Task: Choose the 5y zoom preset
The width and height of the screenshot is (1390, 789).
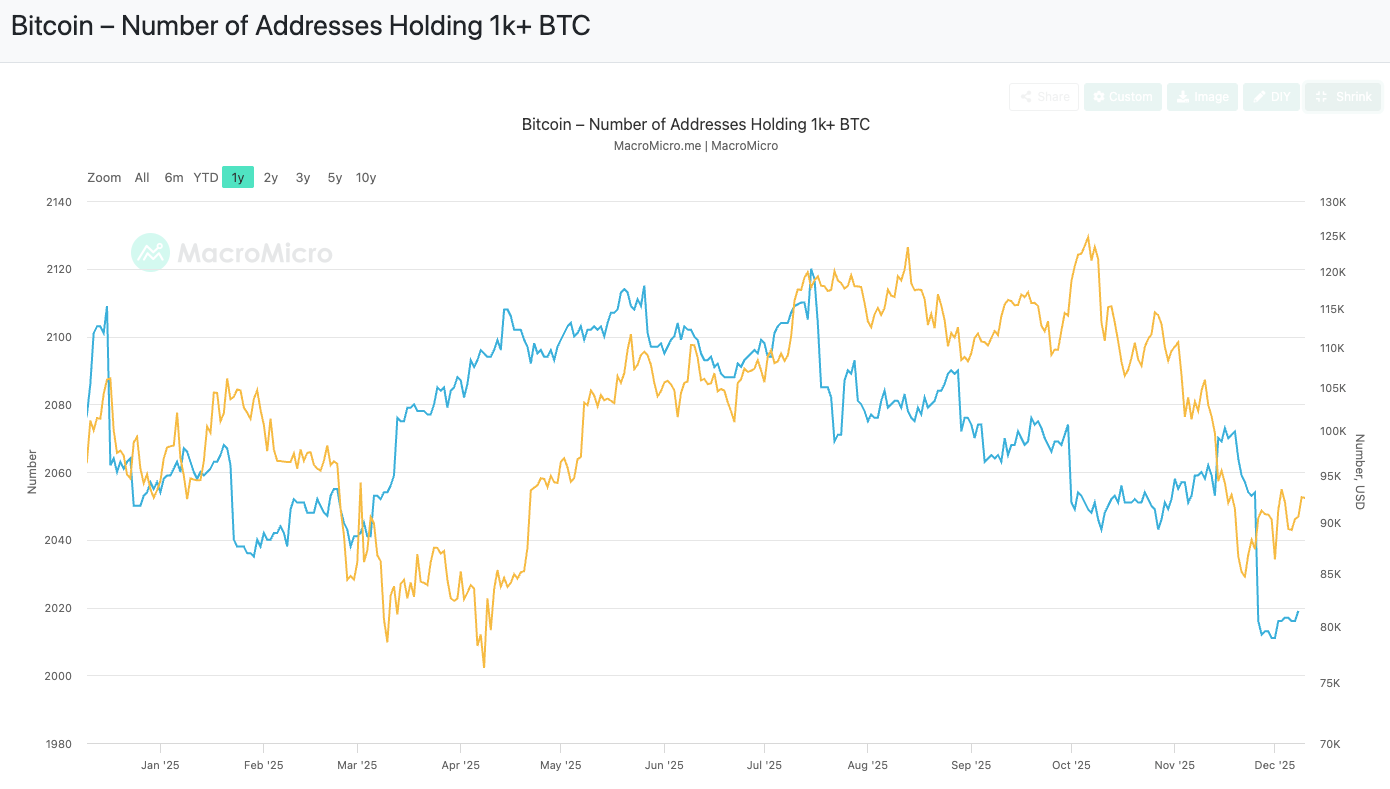Action: pos(334,177)
